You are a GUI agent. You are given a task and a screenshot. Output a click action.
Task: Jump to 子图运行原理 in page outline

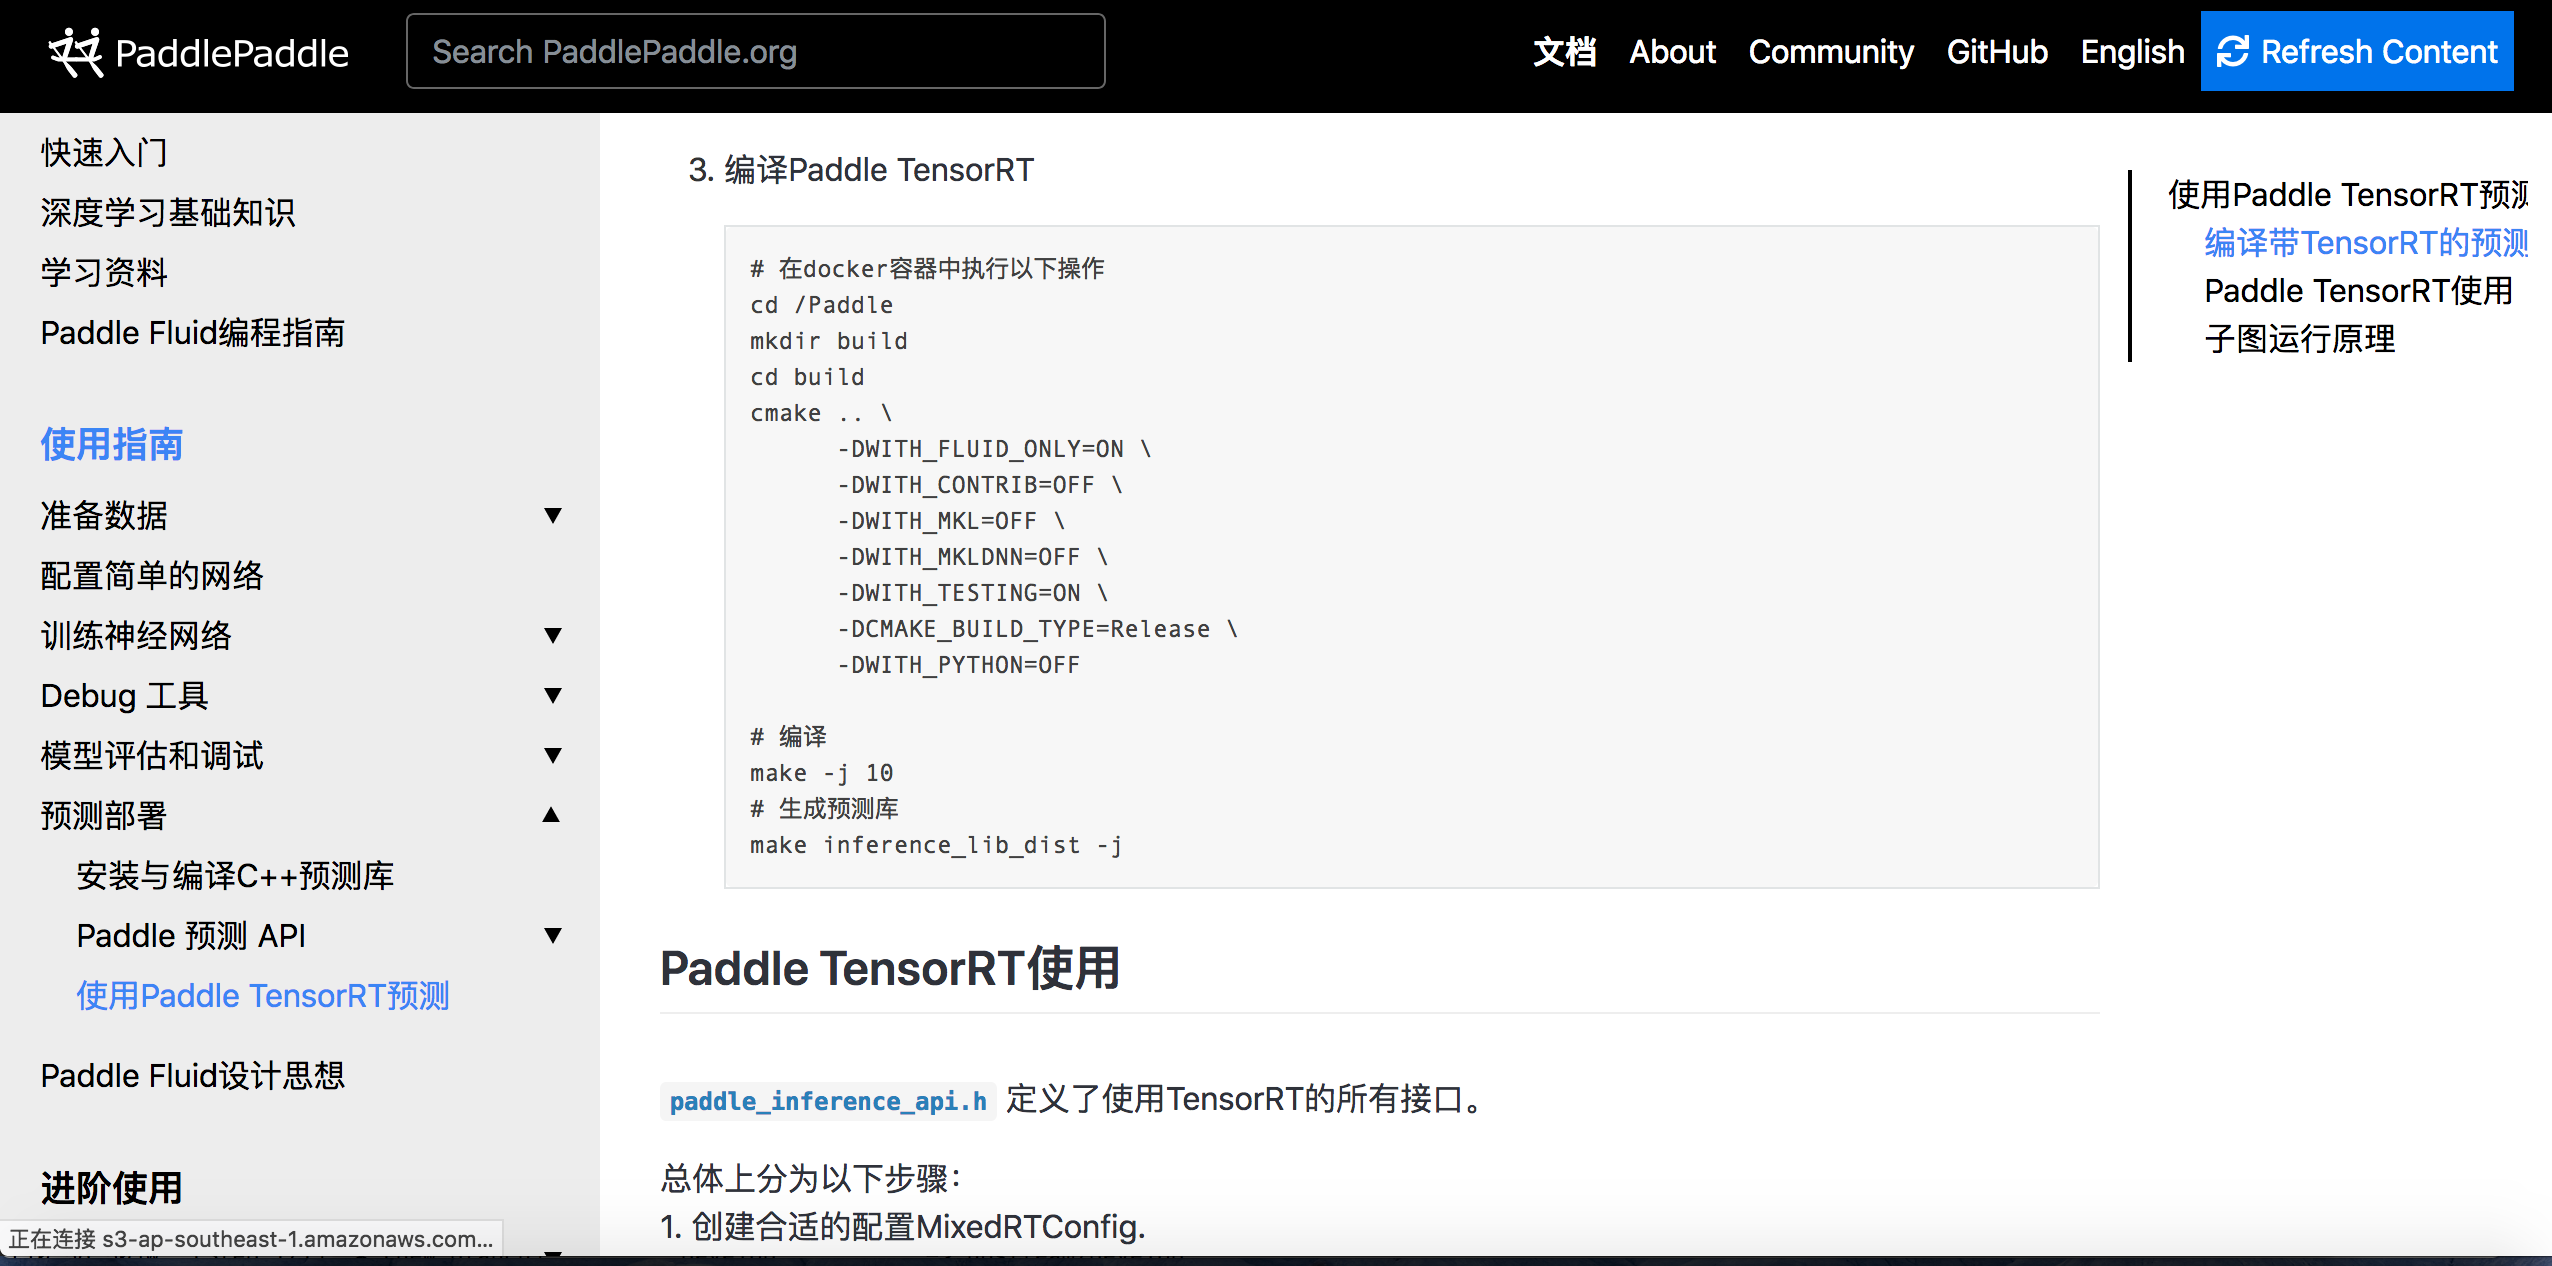[2299, 339]
